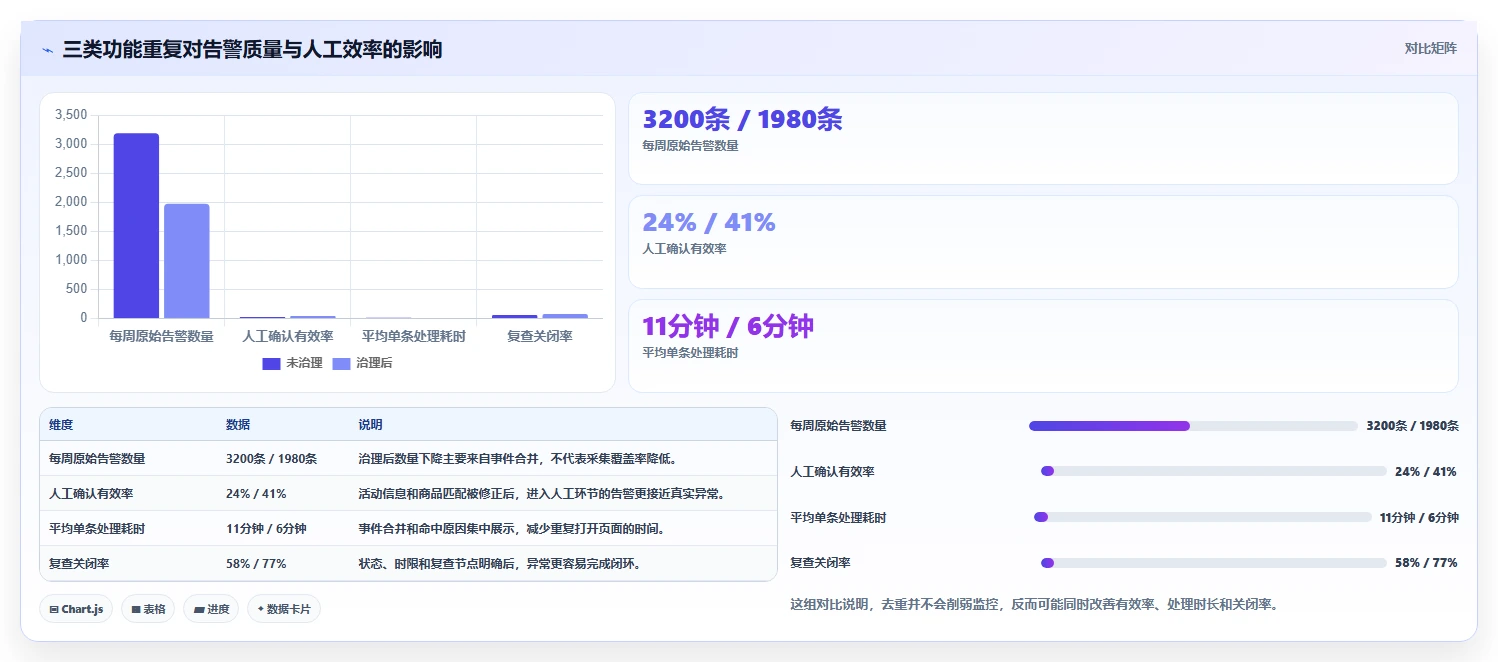Click the 说明 table column header
This screenshot has height=662, width=1498.
[370, 425]
